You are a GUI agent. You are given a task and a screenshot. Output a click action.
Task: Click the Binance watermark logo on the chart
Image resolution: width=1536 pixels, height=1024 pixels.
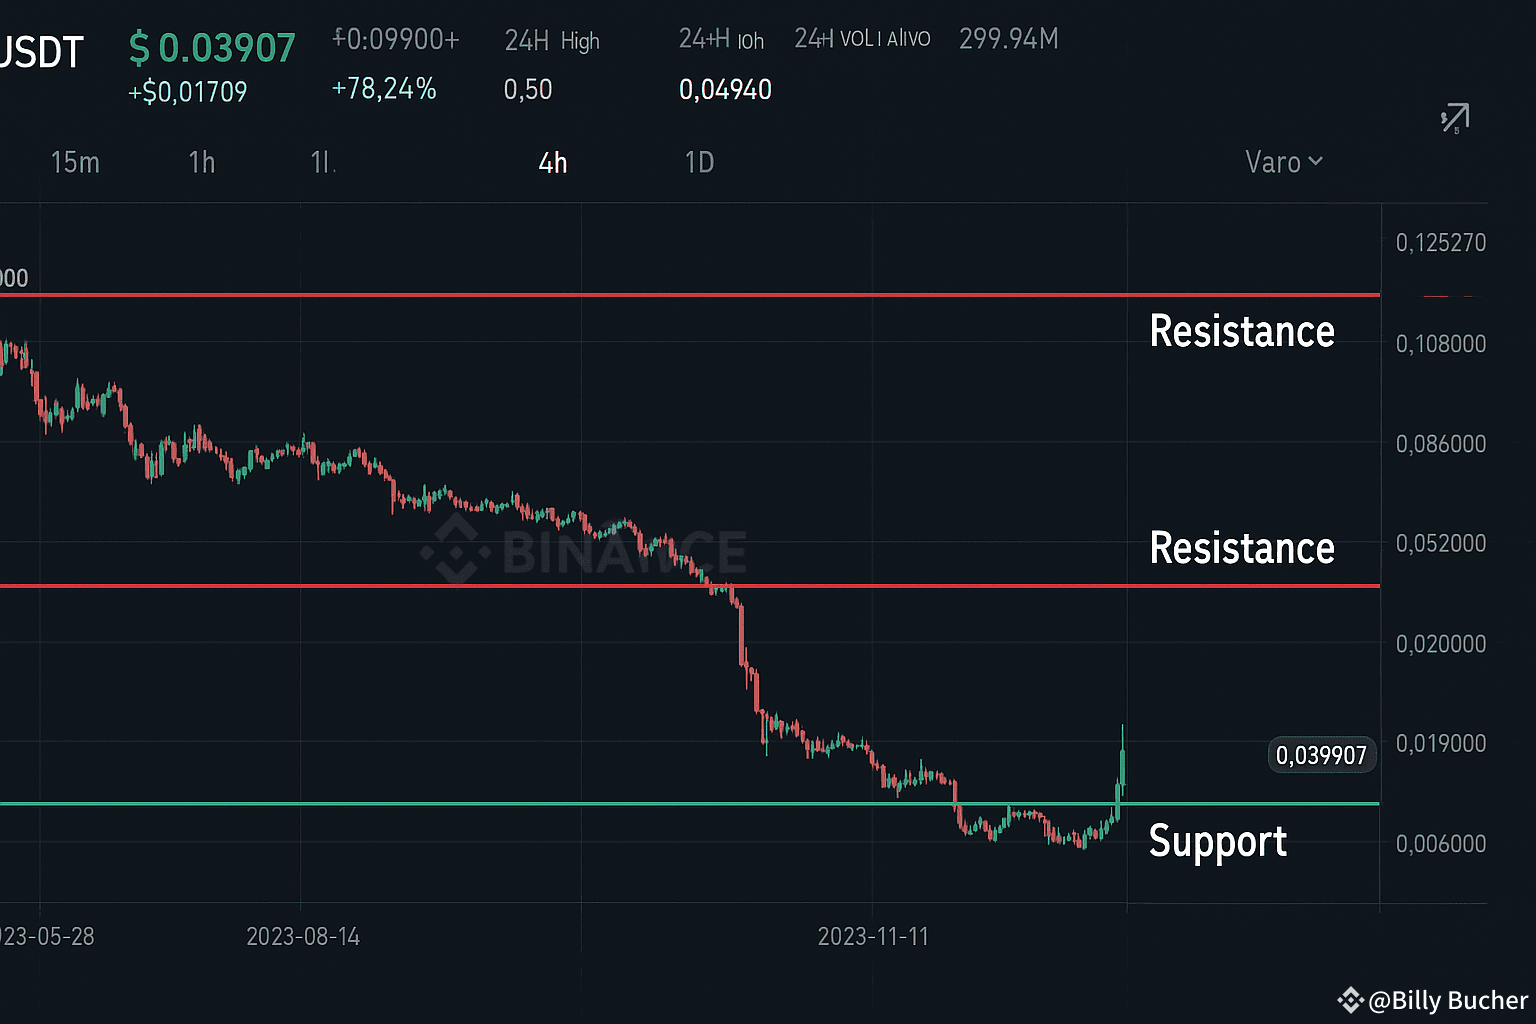(455, 549)
